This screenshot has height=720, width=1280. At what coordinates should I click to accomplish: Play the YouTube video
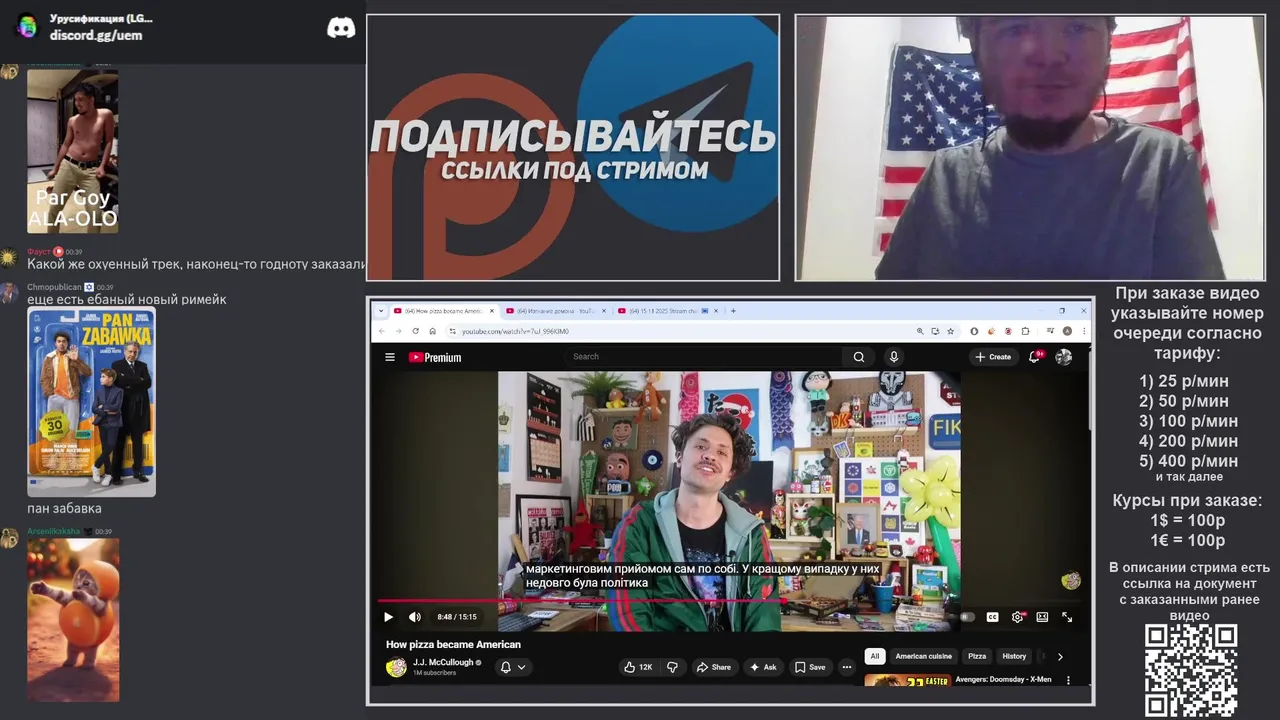click(x=388, y=617)
